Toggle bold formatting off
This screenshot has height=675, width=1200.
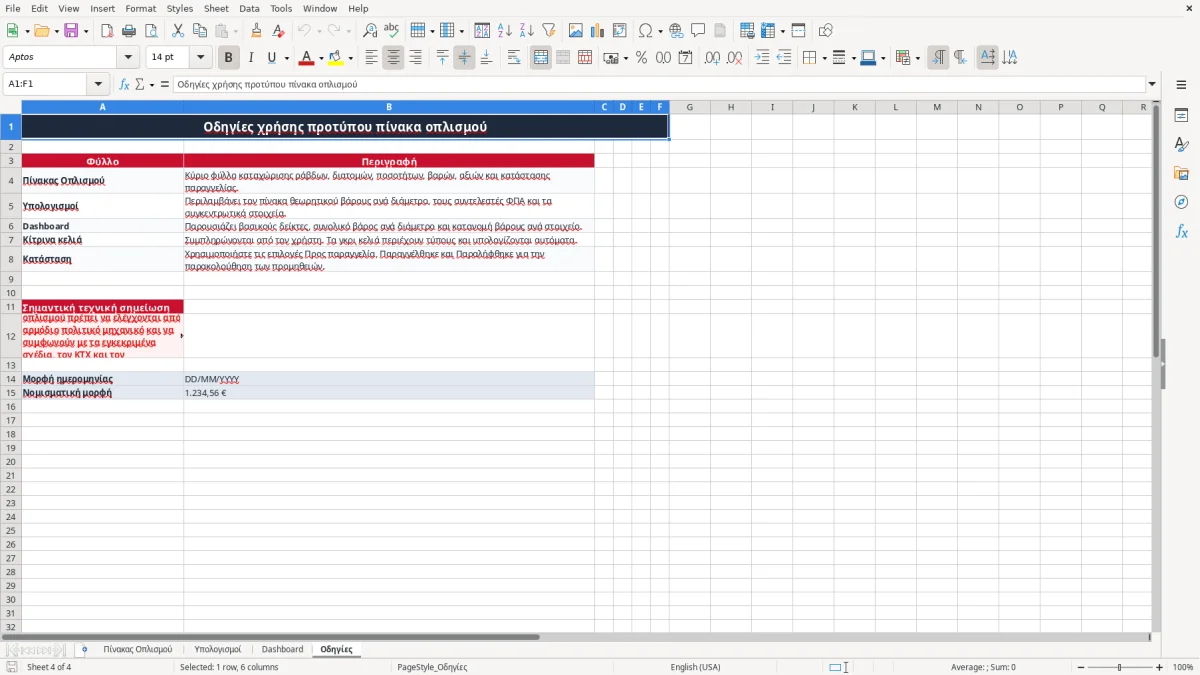[x=229, y=58]
